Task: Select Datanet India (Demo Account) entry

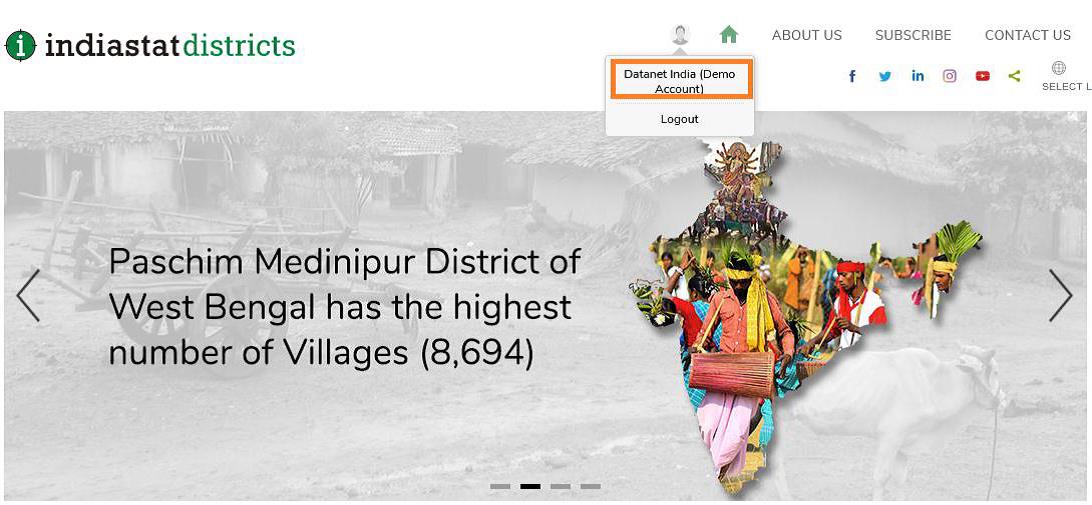Action: point(680,81)
